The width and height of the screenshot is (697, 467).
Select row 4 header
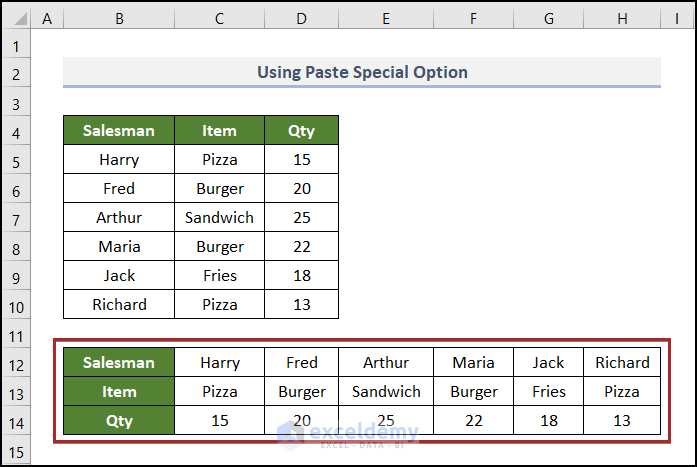[16, 130]
